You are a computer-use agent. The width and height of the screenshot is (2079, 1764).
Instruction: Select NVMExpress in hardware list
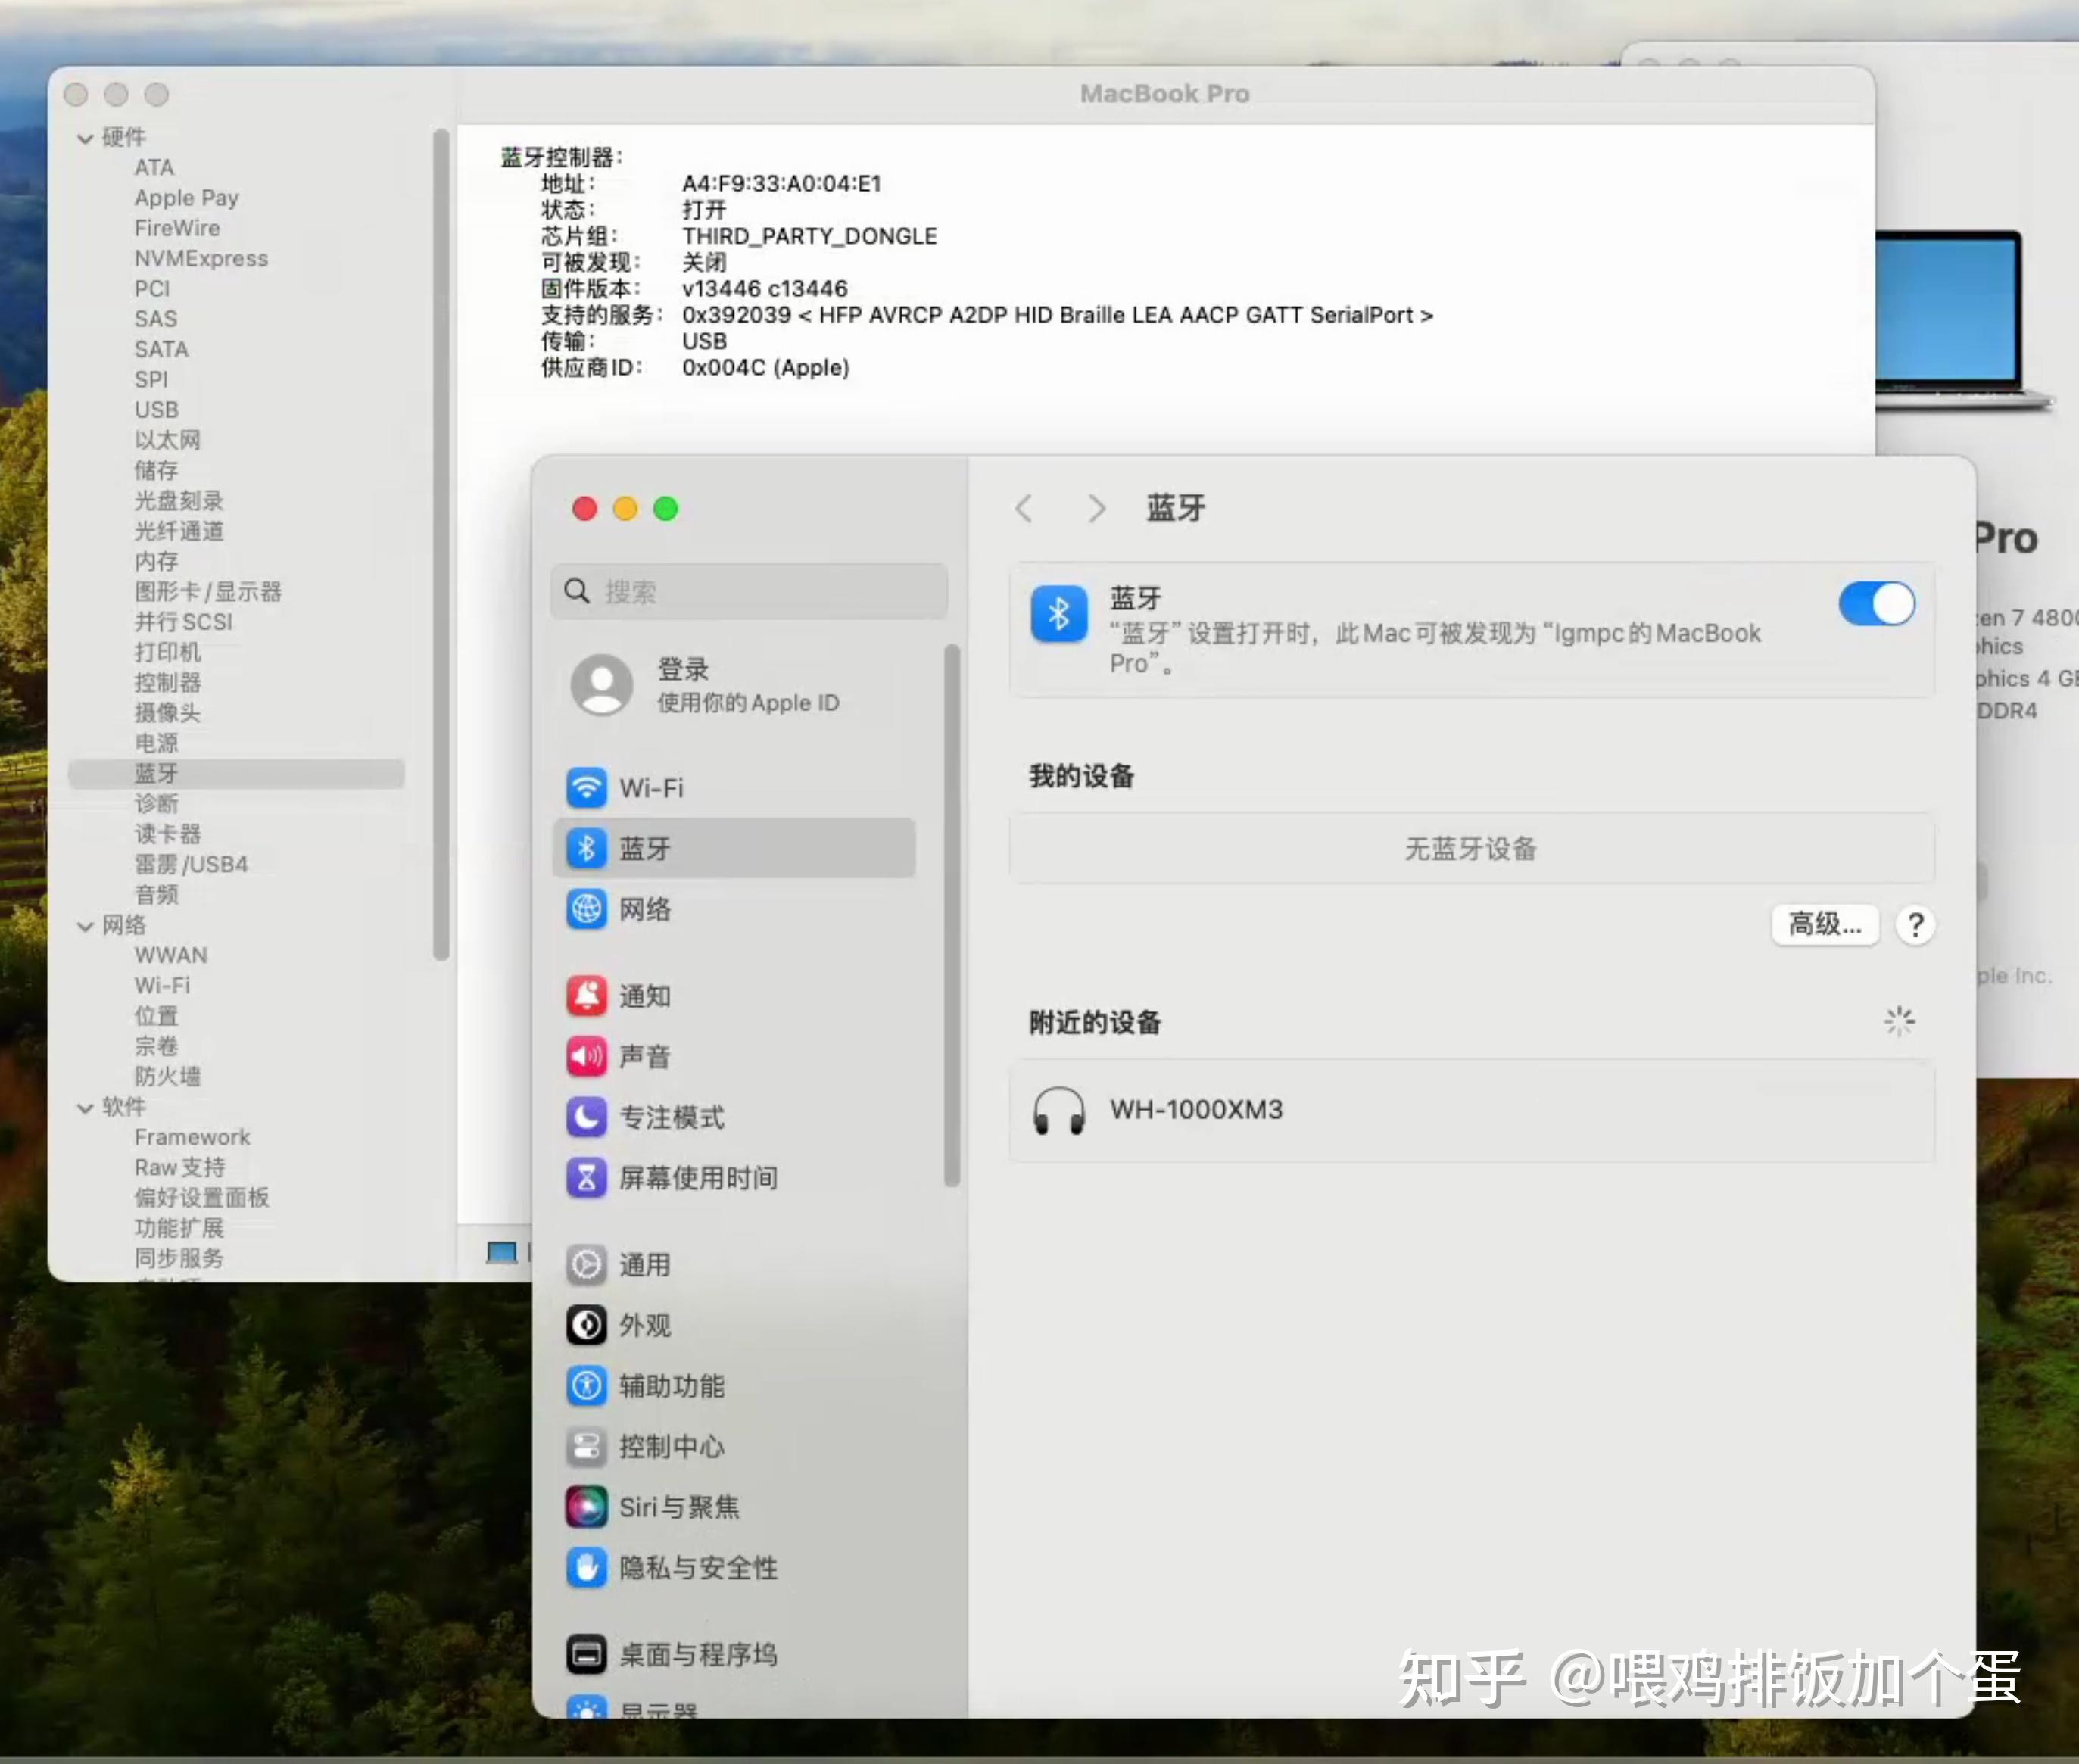[201, 259]
